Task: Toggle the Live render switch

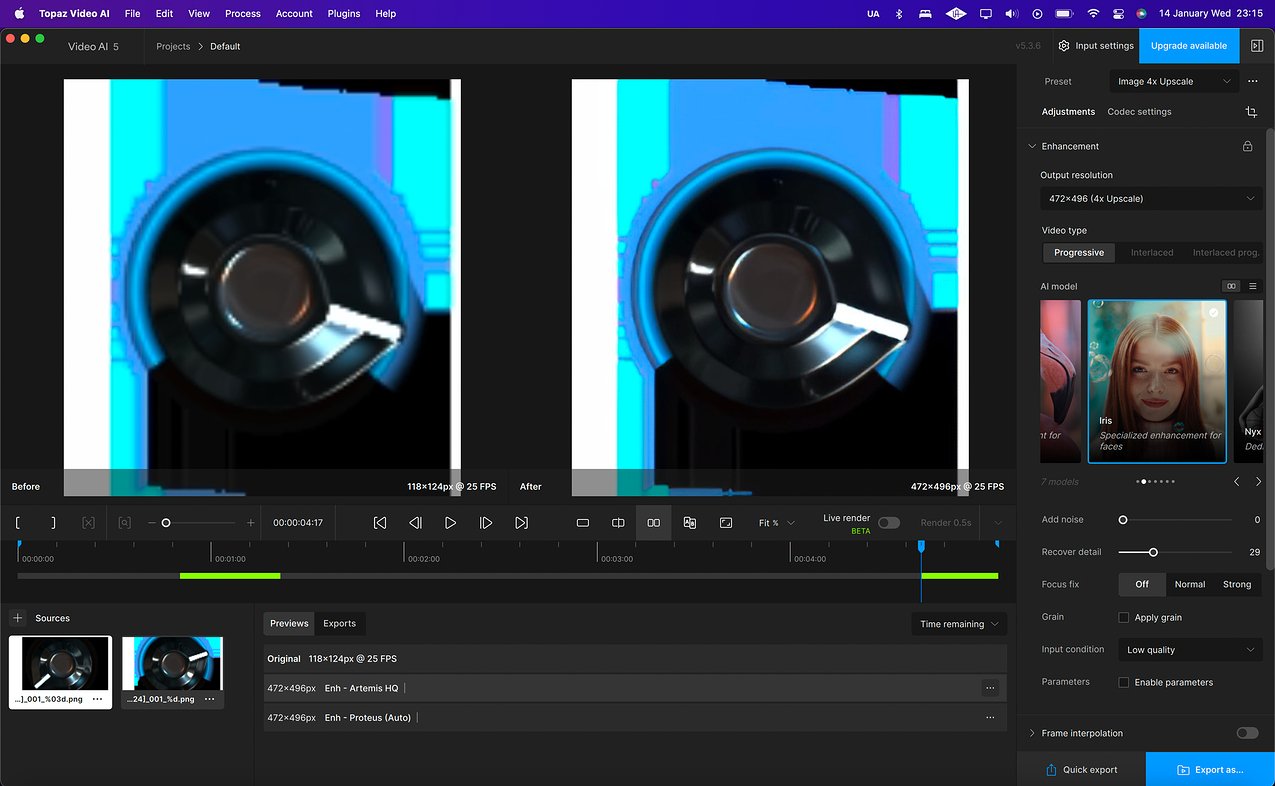Action: (x=888, y=523)
